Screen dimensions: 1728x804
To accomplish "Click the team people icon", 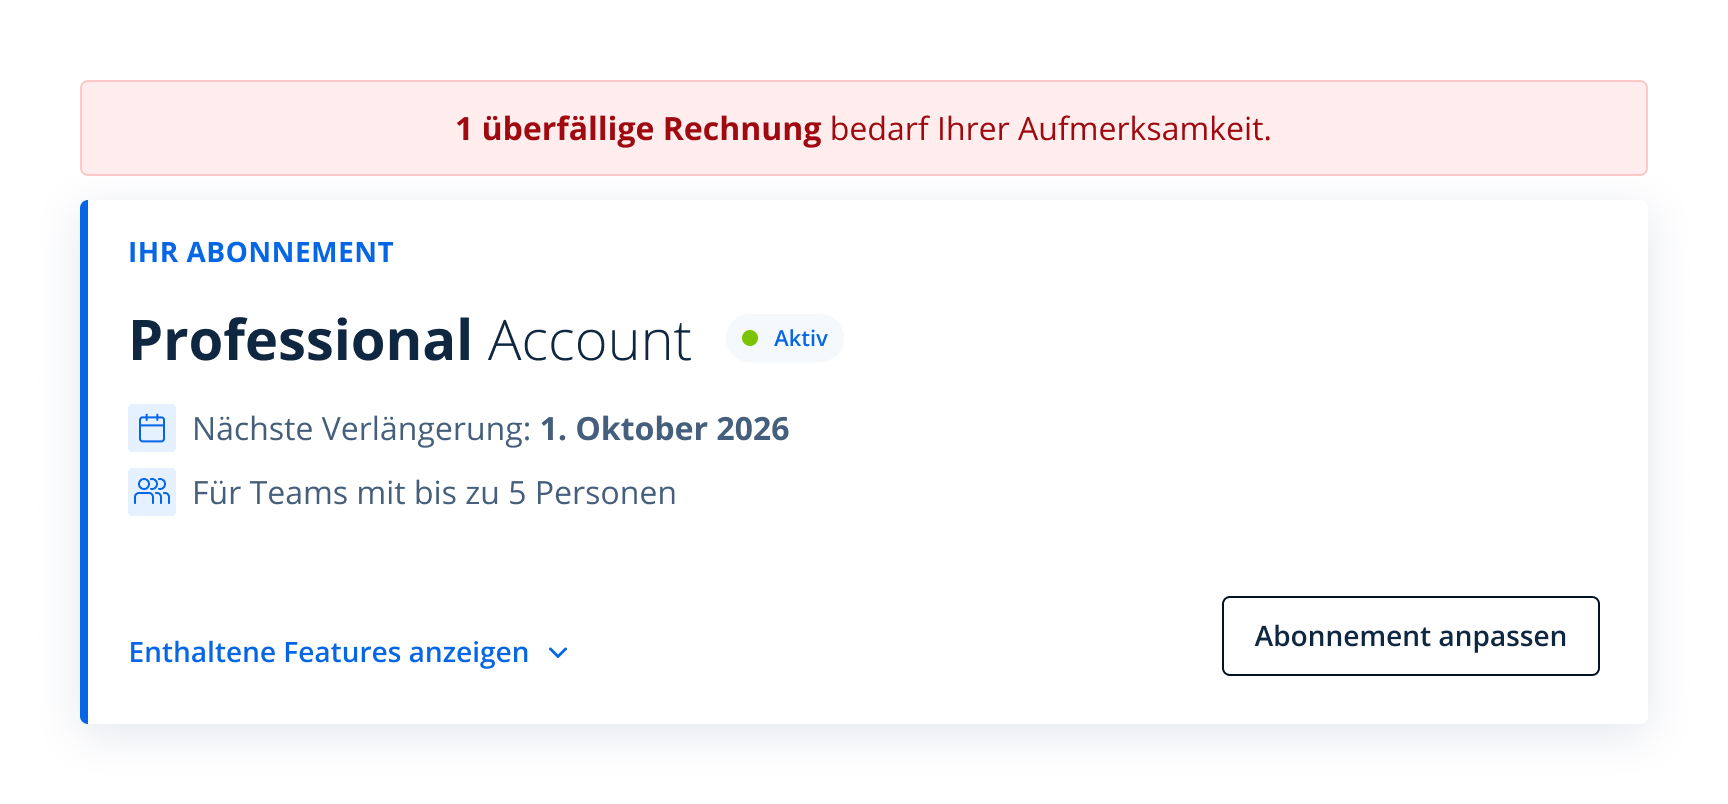I will [152, 492].
